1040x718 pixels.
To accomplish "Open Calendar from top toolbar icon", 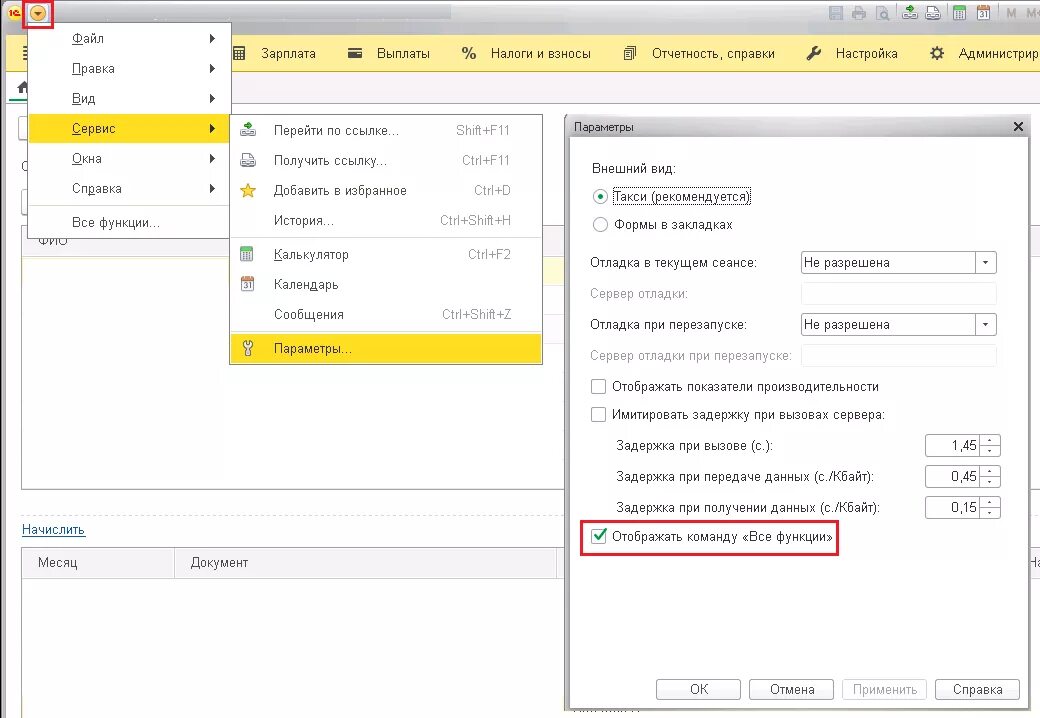I will tap(984, 13).
